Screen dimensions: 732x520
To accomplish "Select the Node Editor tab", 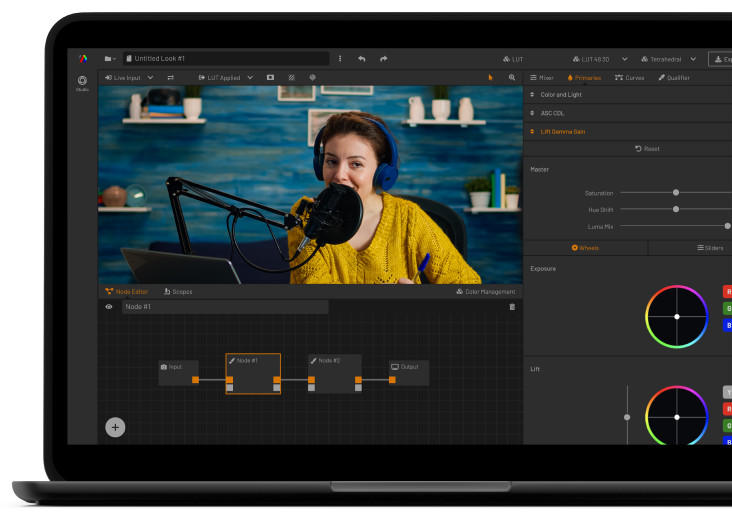I will click(x=127, y=292).
